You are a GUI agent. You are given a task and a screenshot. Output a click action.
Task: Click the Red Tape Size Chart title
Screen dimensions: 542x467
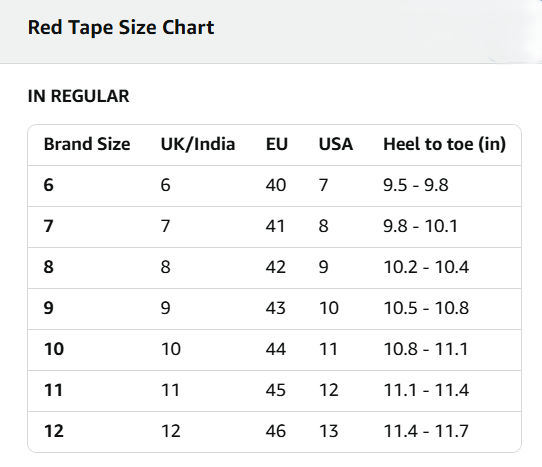click(121, 28)
